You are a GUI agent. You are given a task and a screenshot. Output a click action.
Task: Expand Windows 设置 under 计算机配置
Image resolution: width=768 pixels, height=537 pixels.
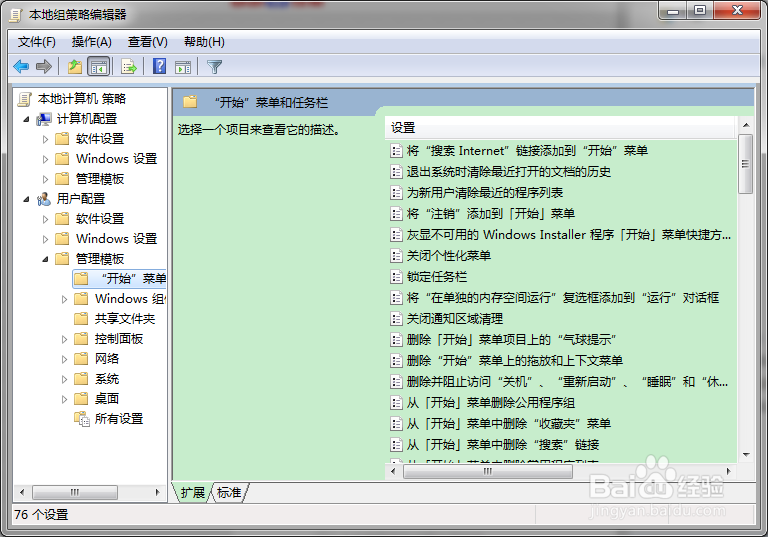(x=46, y=159)
